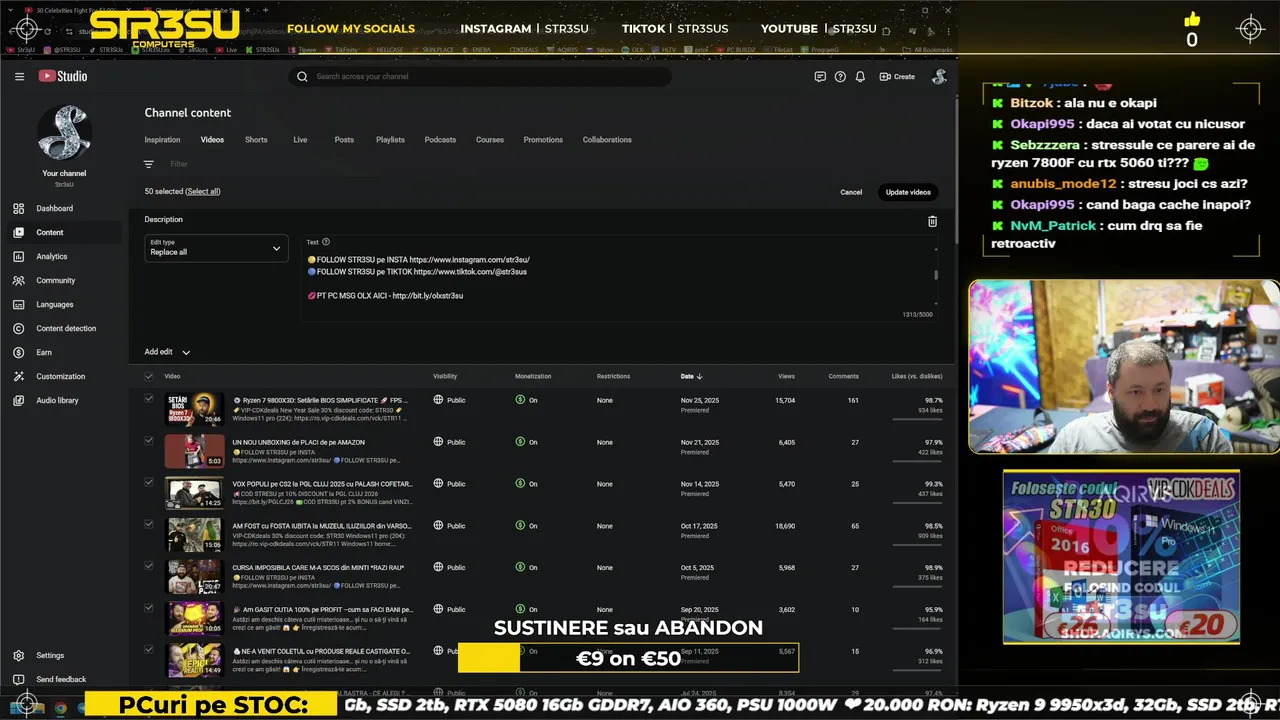Switch to the Posts tab
The height and width of the screenshot is (720, 1280).
point(344,140)
